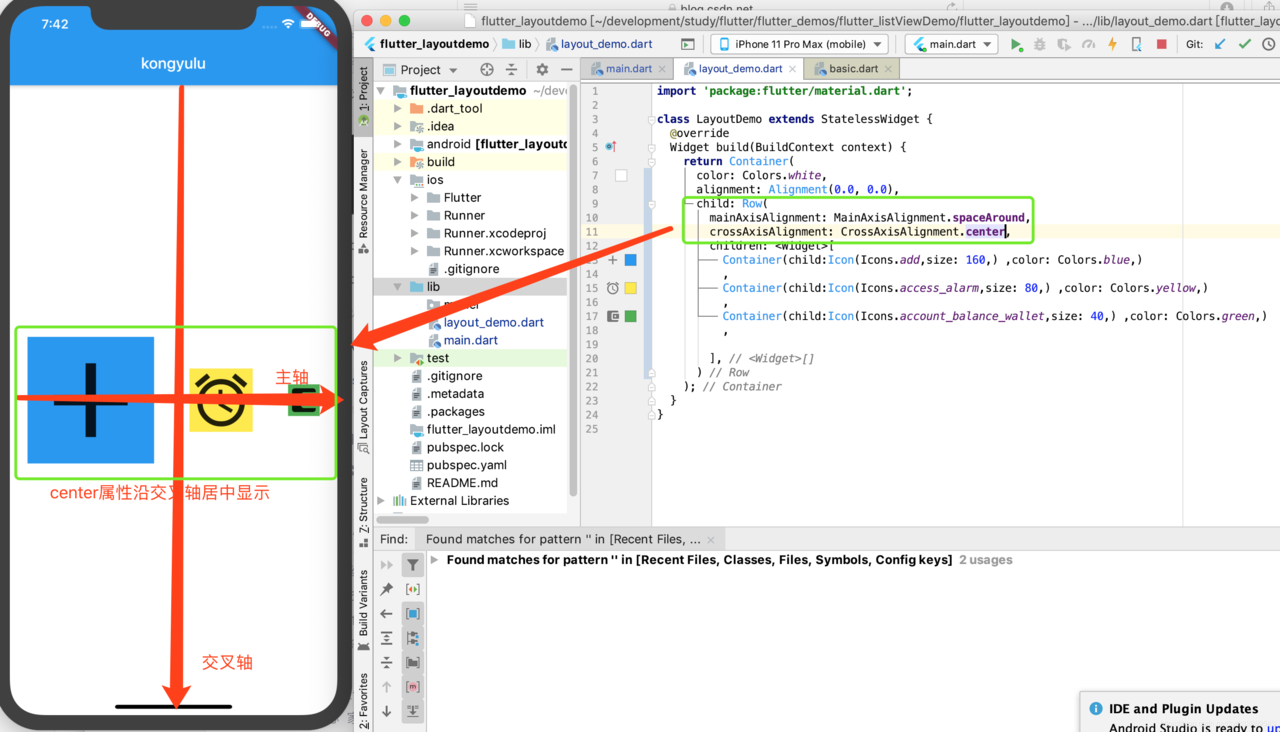Expand .dart_tool folder

pos(399,109)
